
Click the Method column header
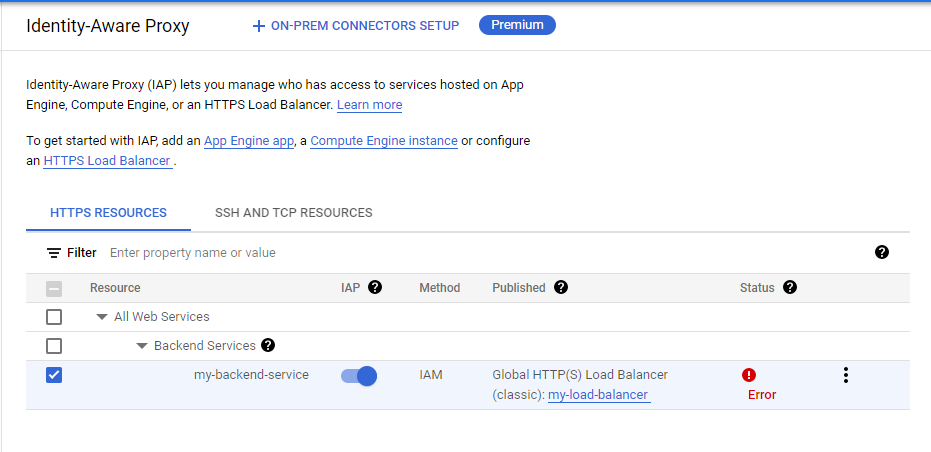(439, 288)
